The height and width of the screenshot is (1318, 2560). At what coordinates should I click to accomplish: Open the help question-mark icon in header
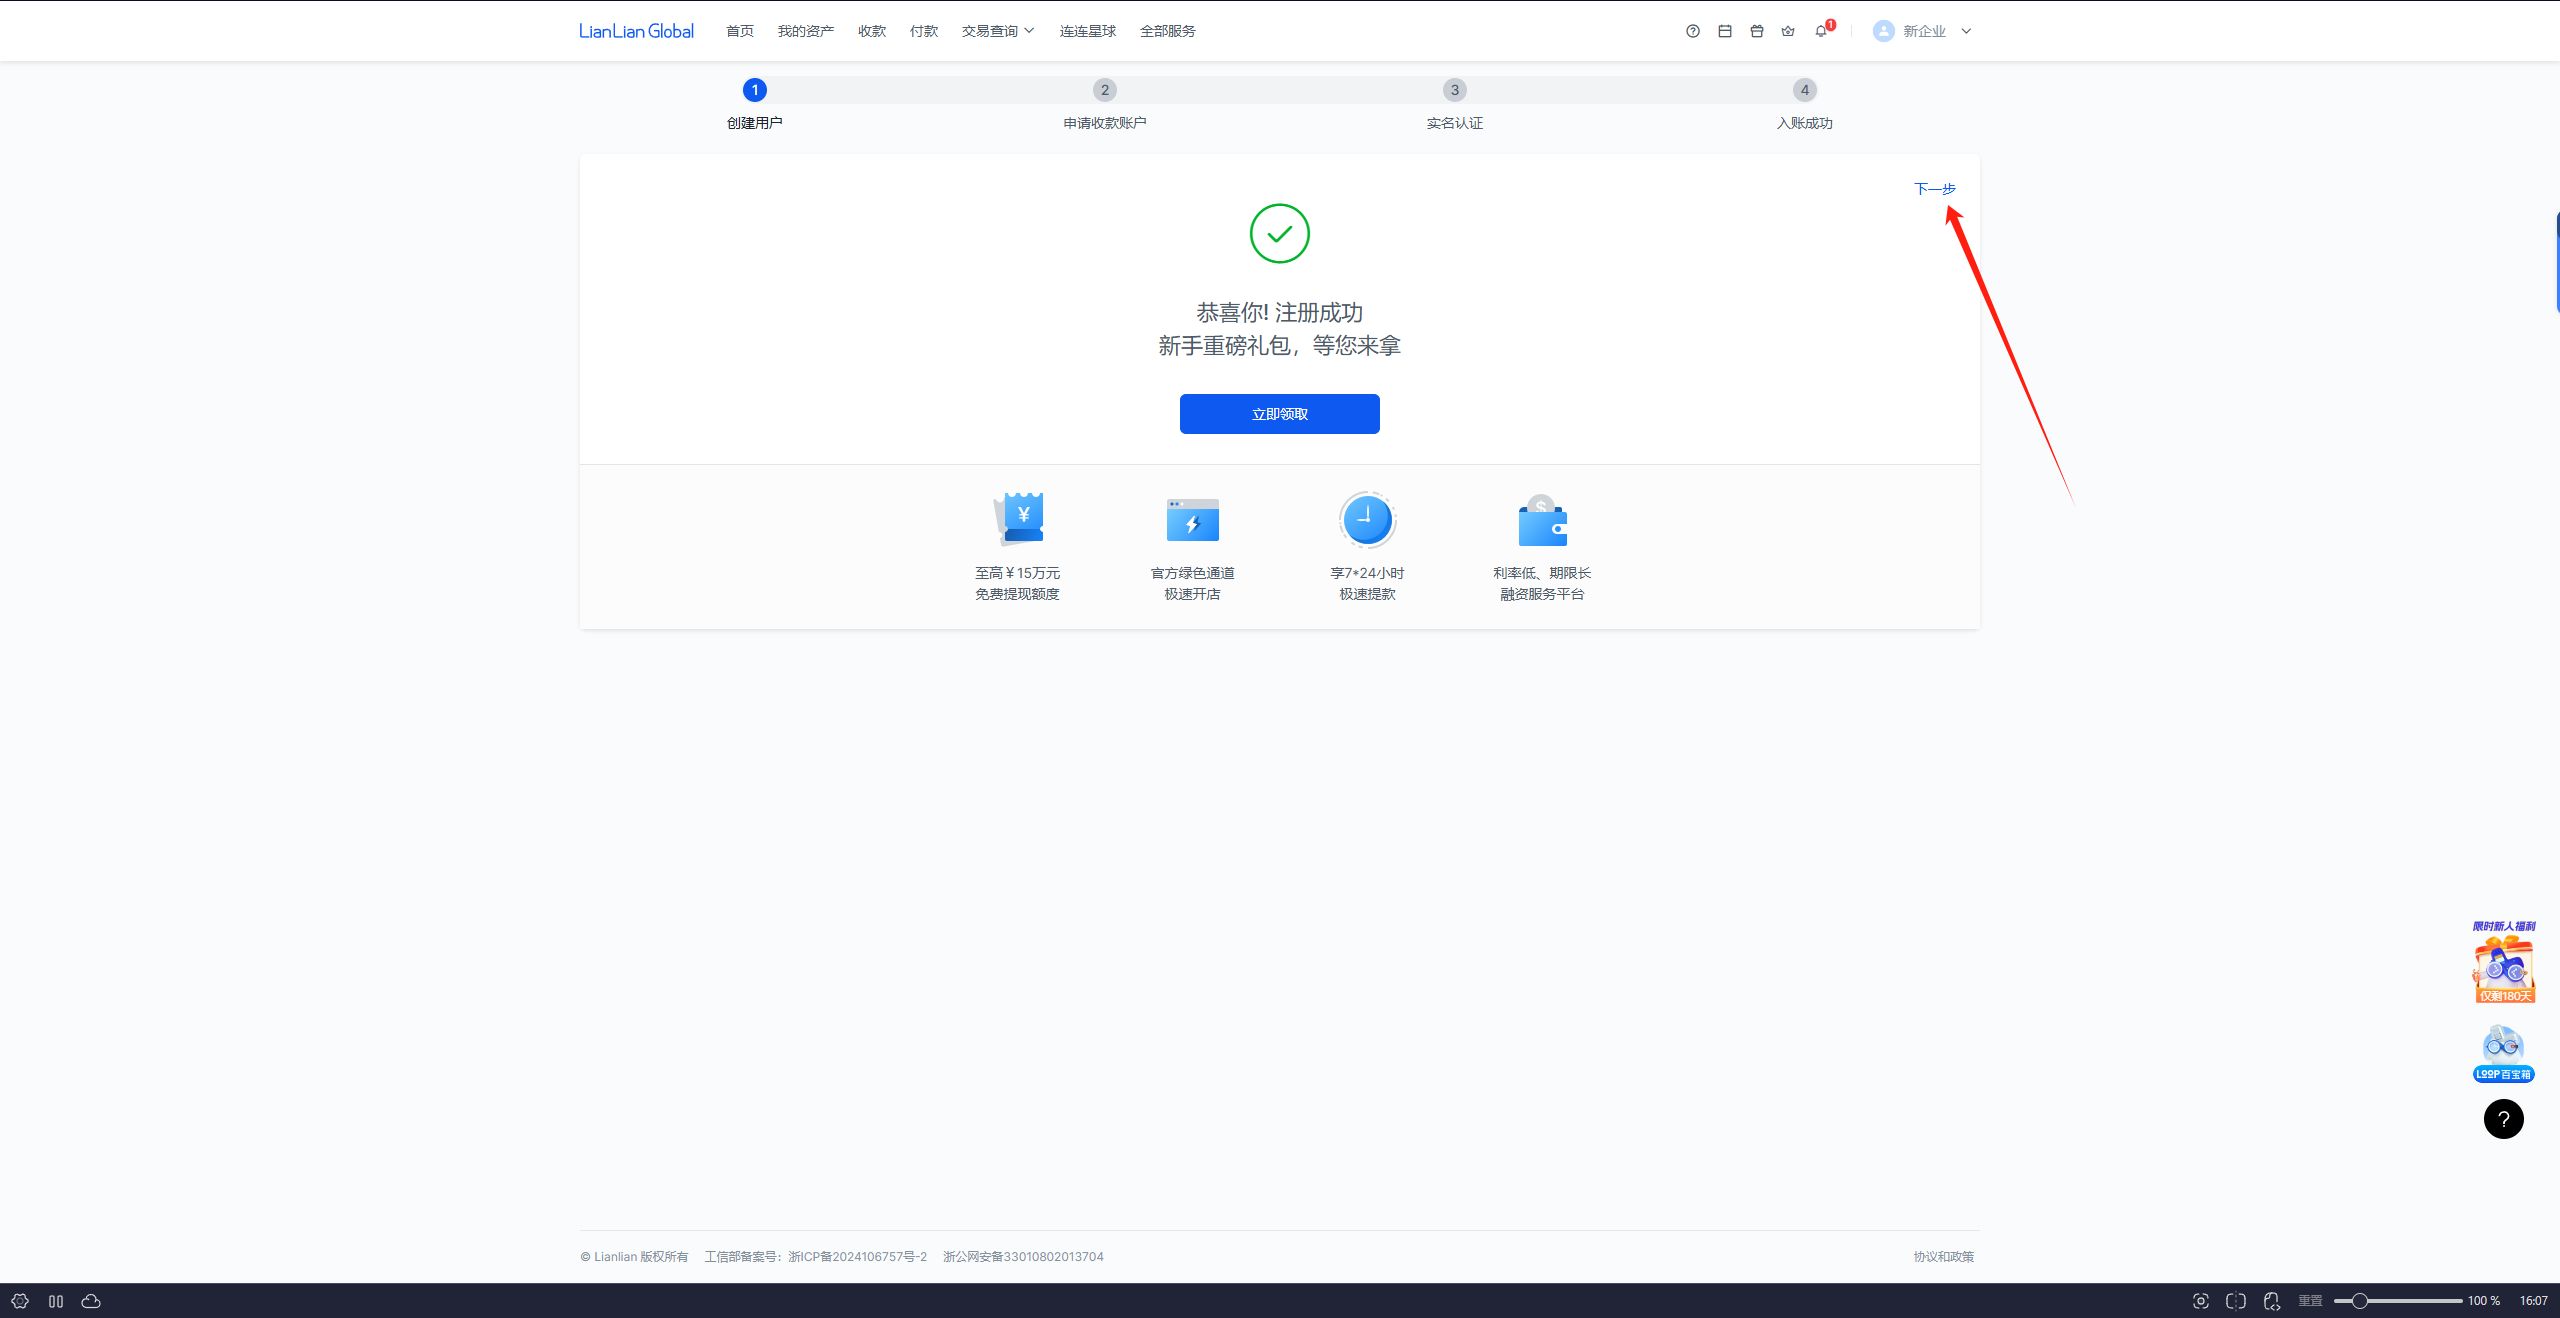click(1692, 31)
